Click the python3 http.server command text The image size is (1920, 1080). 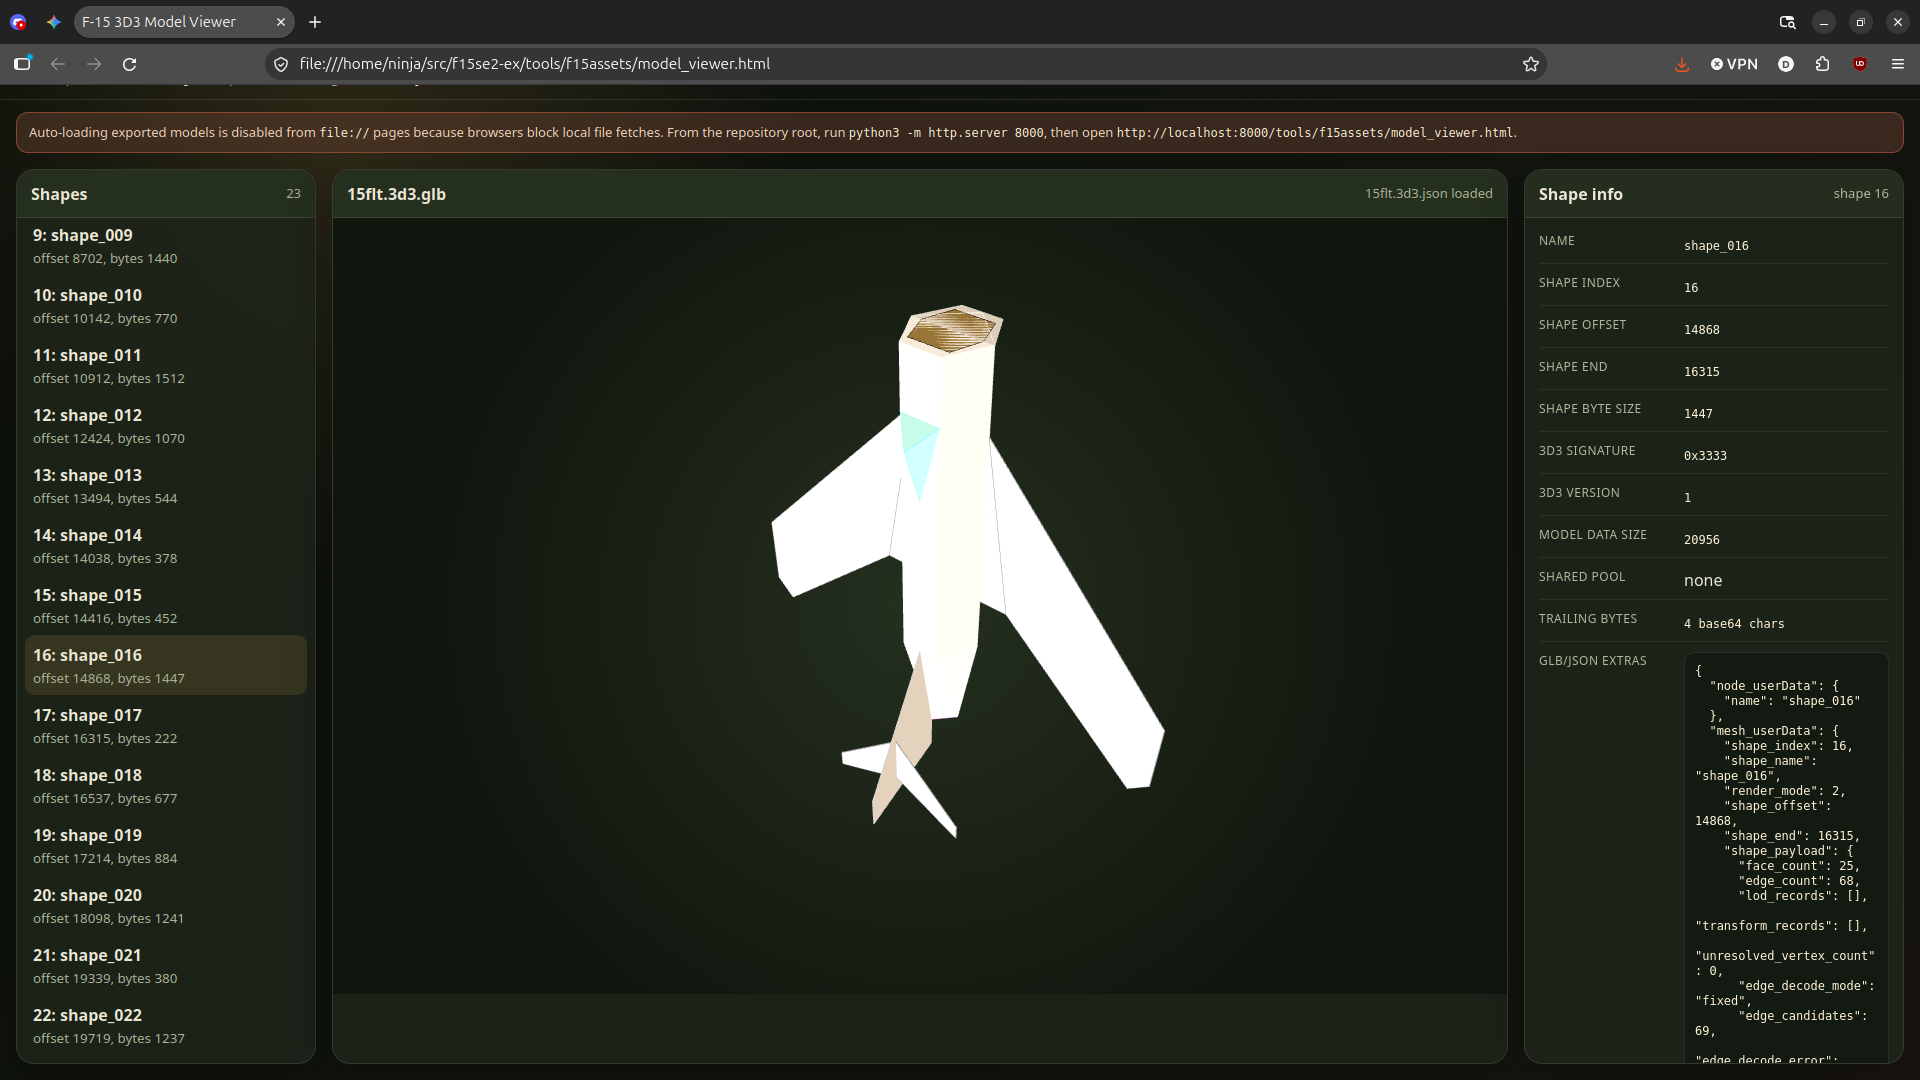946,133
